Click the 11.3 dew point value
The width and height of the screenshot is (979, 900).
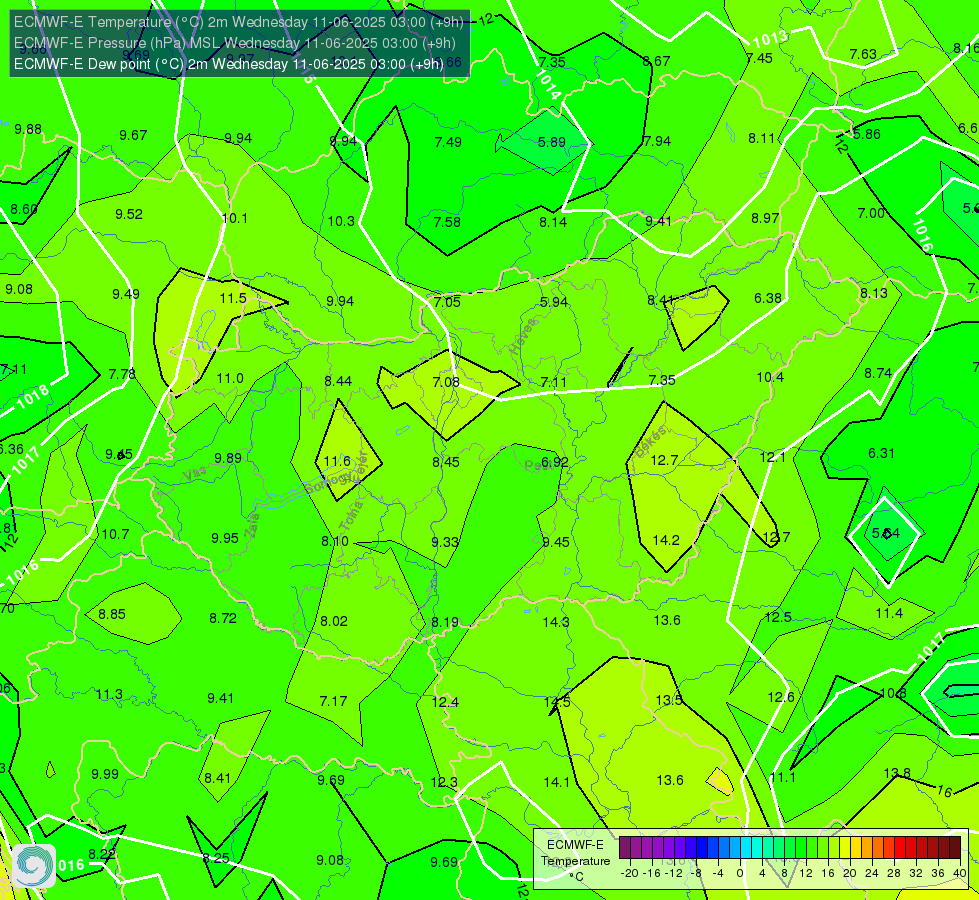[x=109, y=695]
